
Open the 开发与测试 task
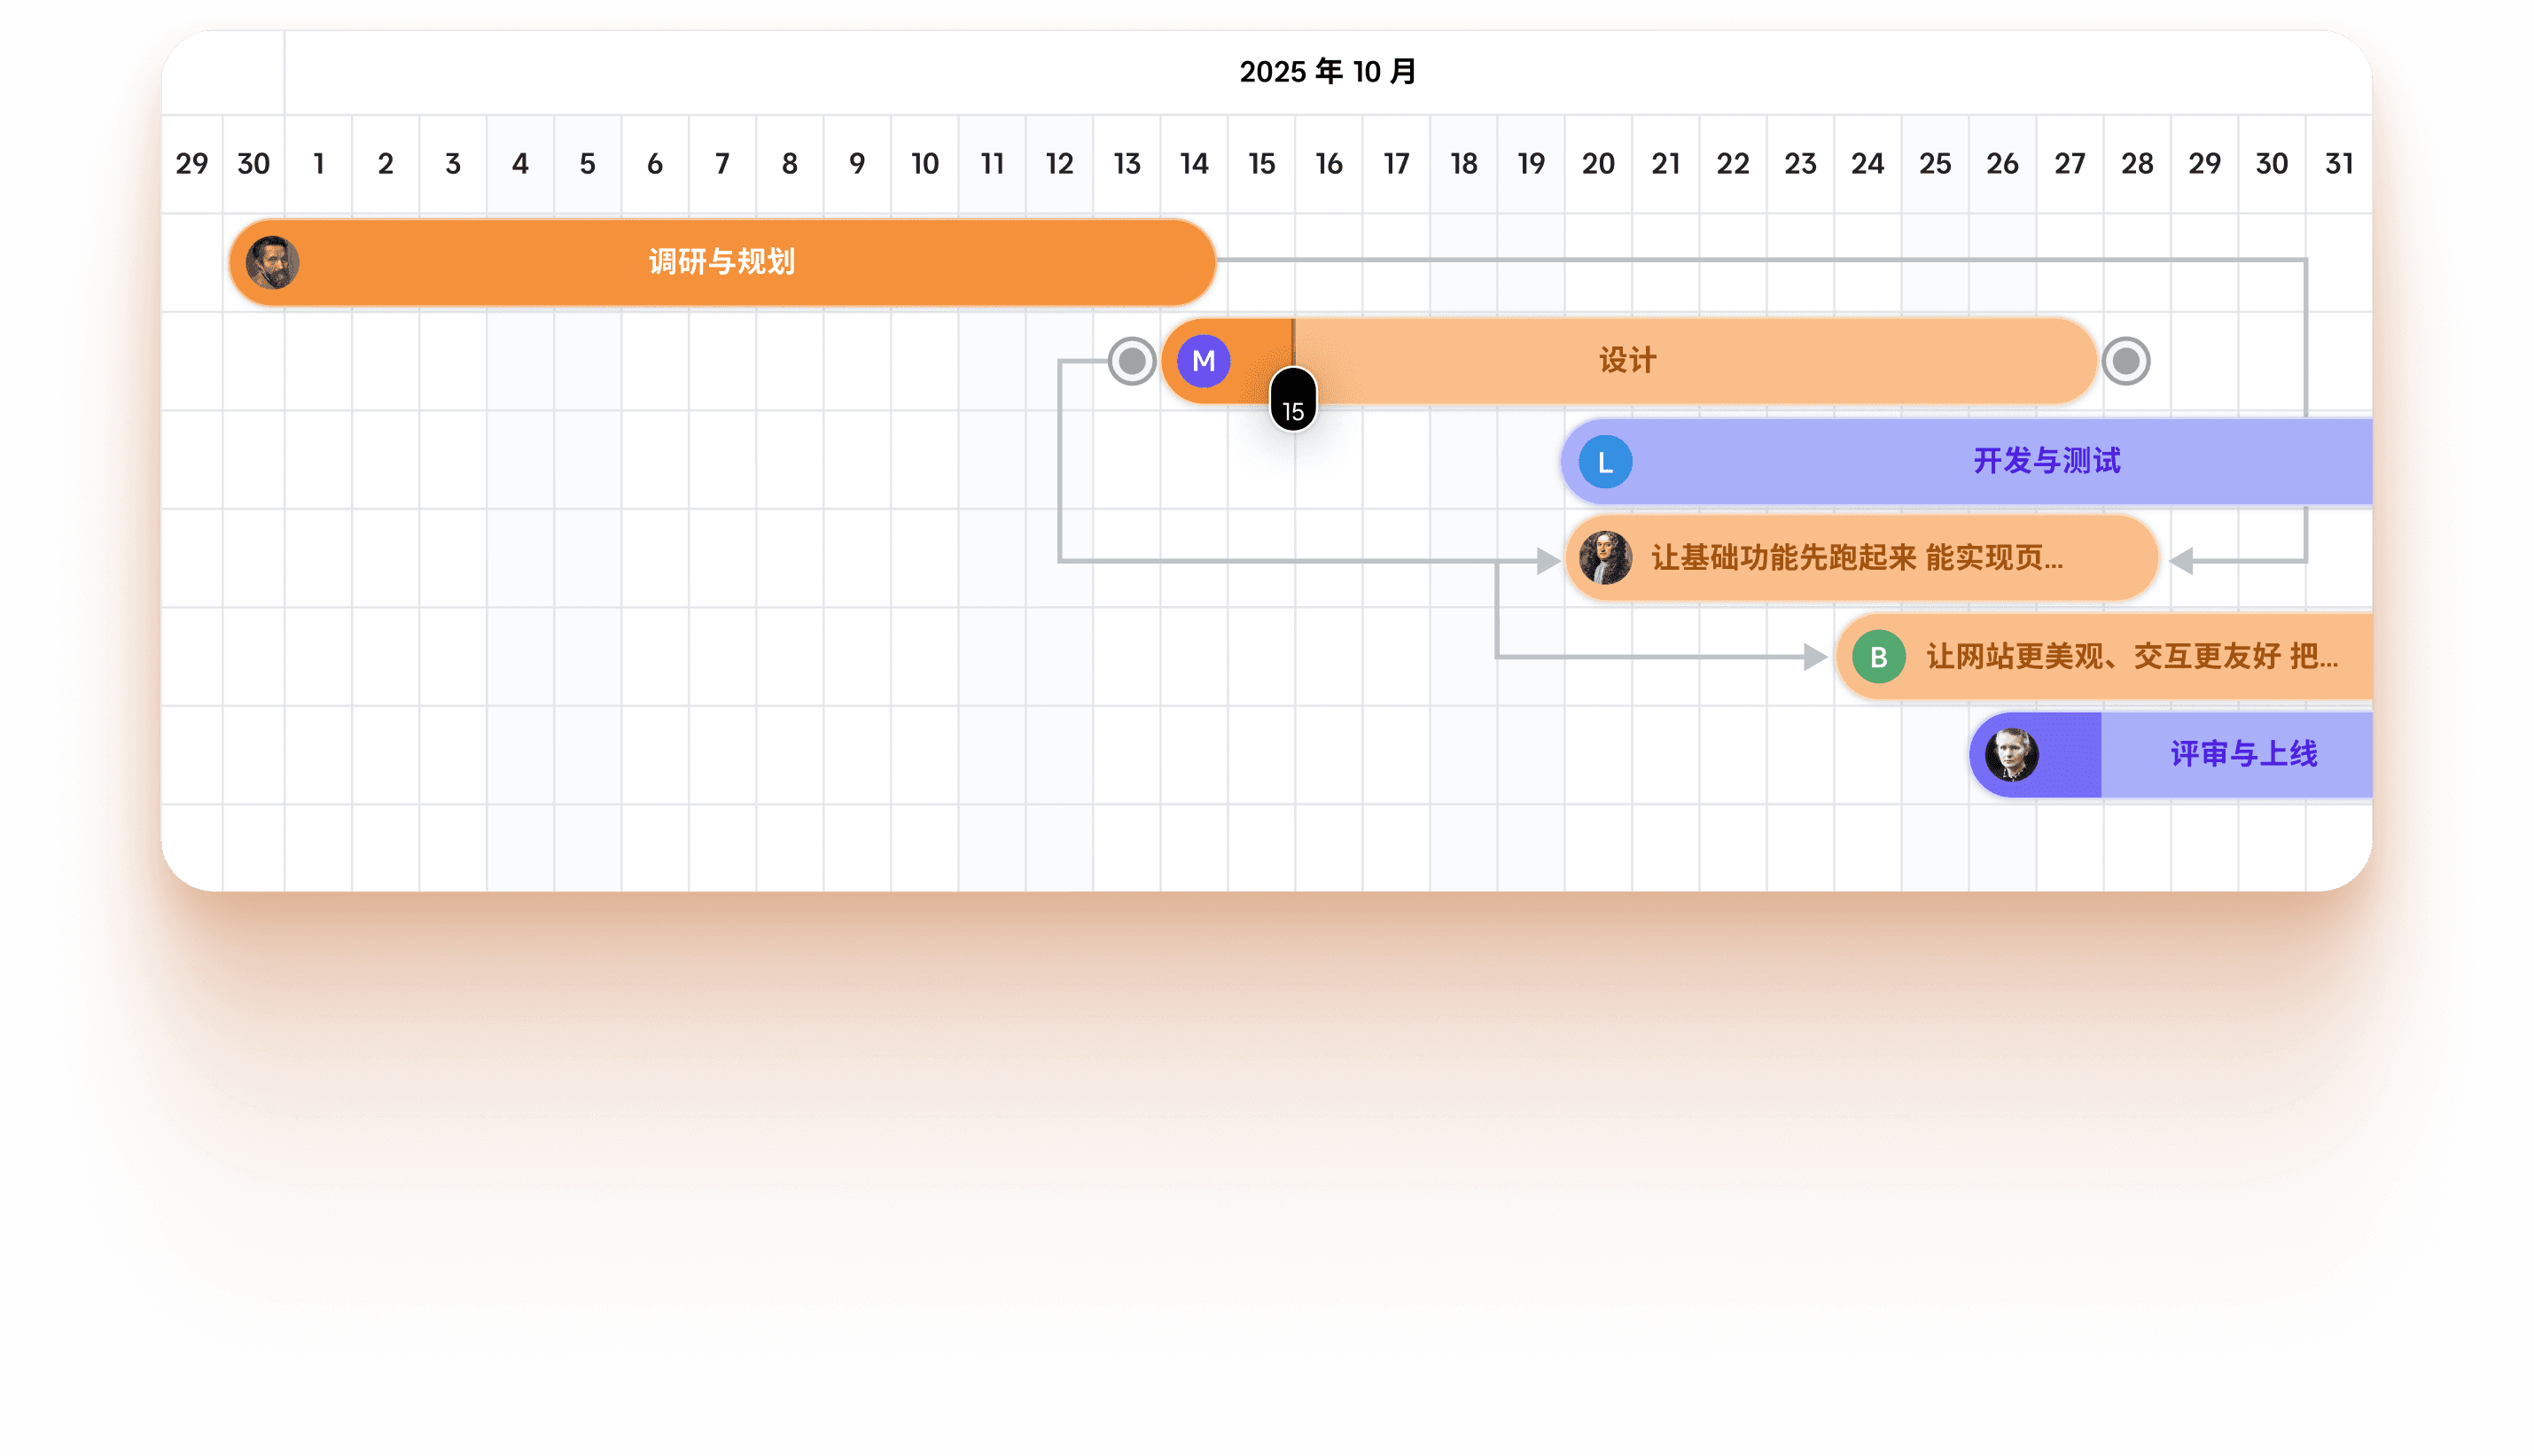(x=2045, y=461)
